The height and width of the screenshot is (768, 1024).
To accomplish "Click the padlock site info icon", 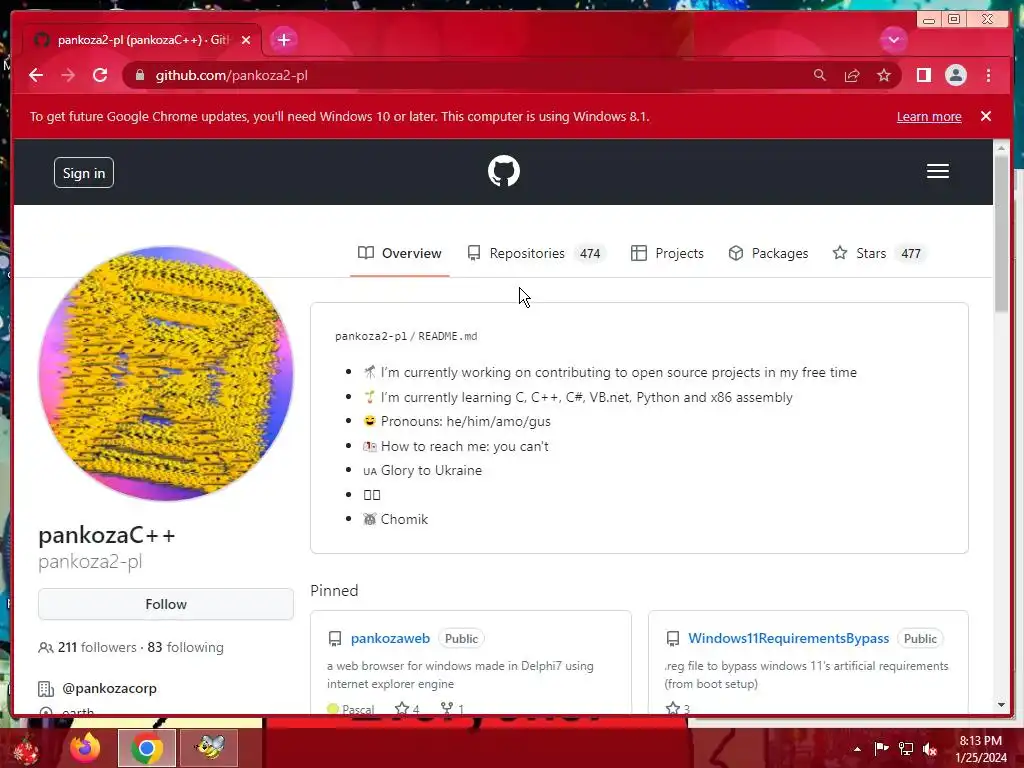I will [140, 75].
